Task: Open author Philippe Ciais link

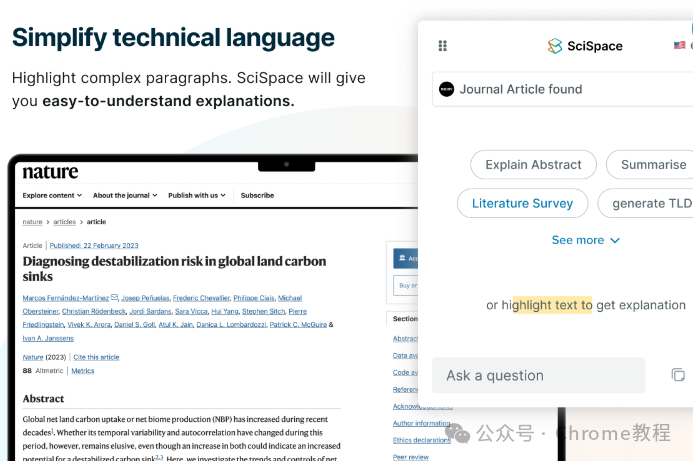Action: pyautogui.click(x=254, y=298)
